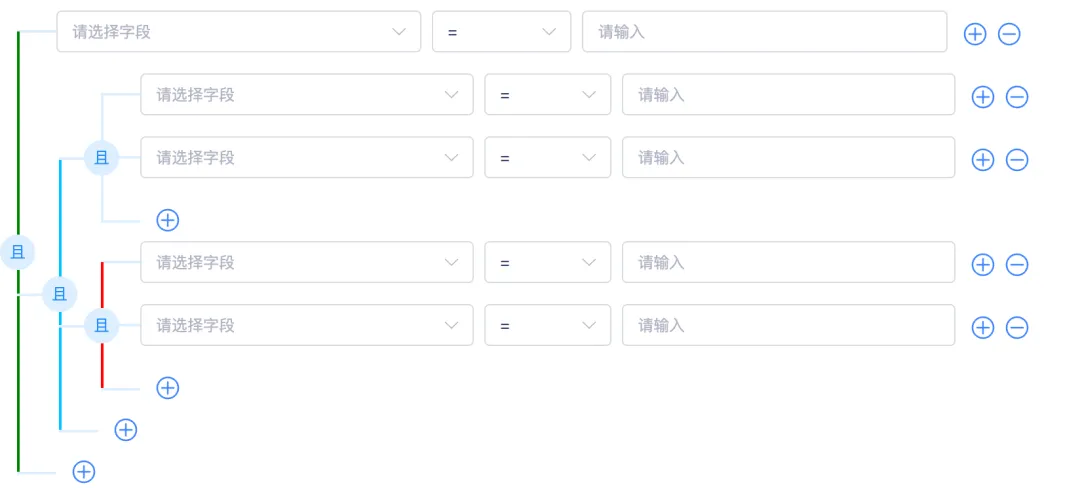Open the 请选择字段 field selector in the fourth row
Viewport: 1080px width, 498px height.
[306, 263]
